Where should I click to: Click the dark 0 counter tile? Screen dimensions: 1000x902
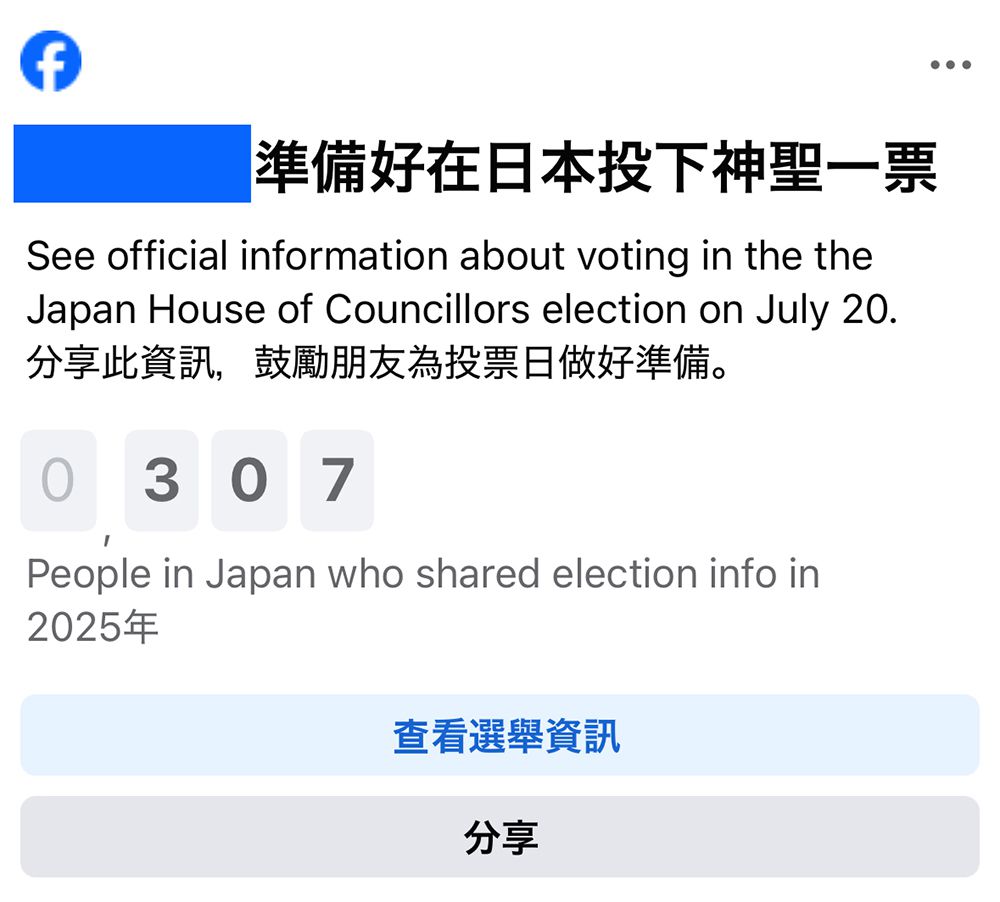[x=249, y=480]
